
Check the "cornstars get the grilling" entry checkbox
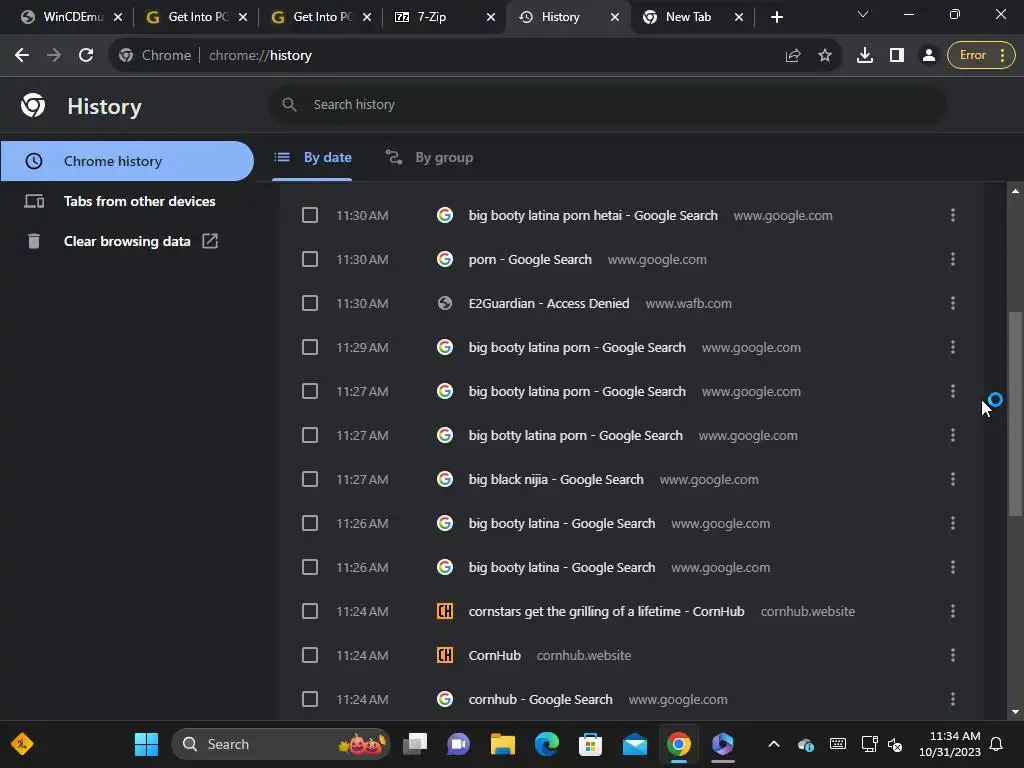point(310,611)
